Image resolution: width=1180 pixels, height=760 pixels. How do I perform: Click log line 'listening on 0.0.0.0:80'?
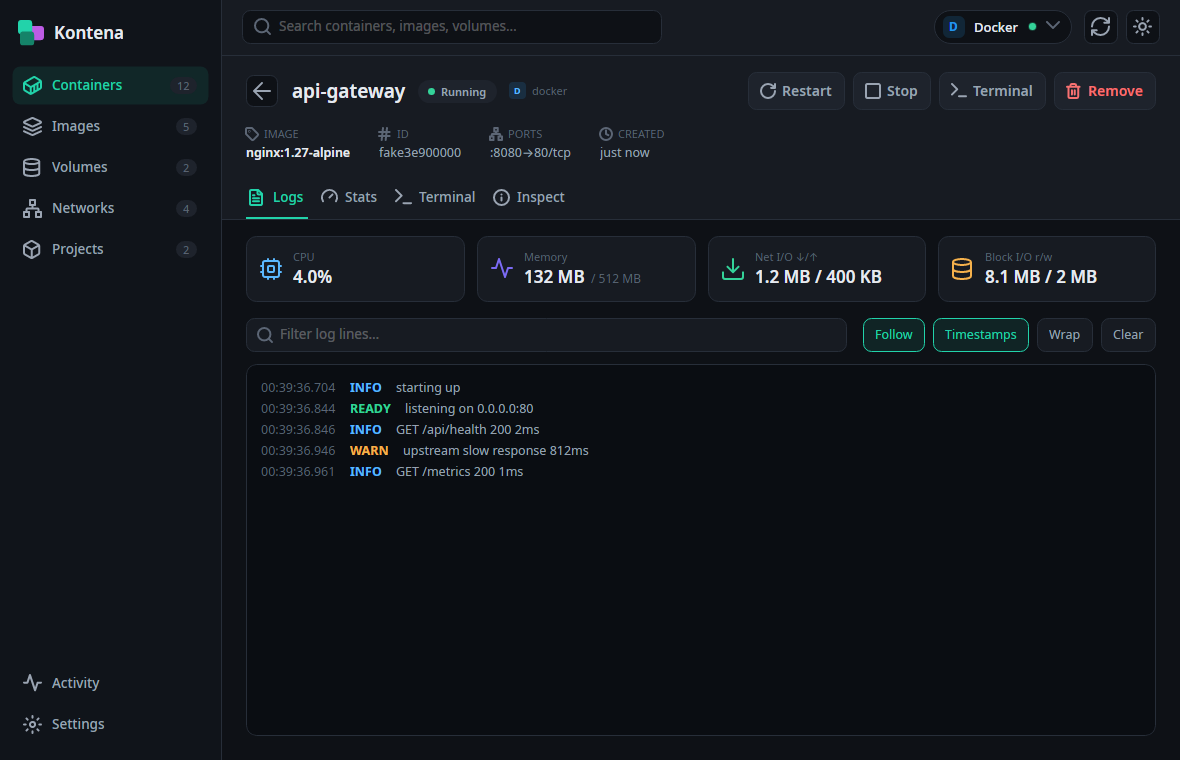469,409
